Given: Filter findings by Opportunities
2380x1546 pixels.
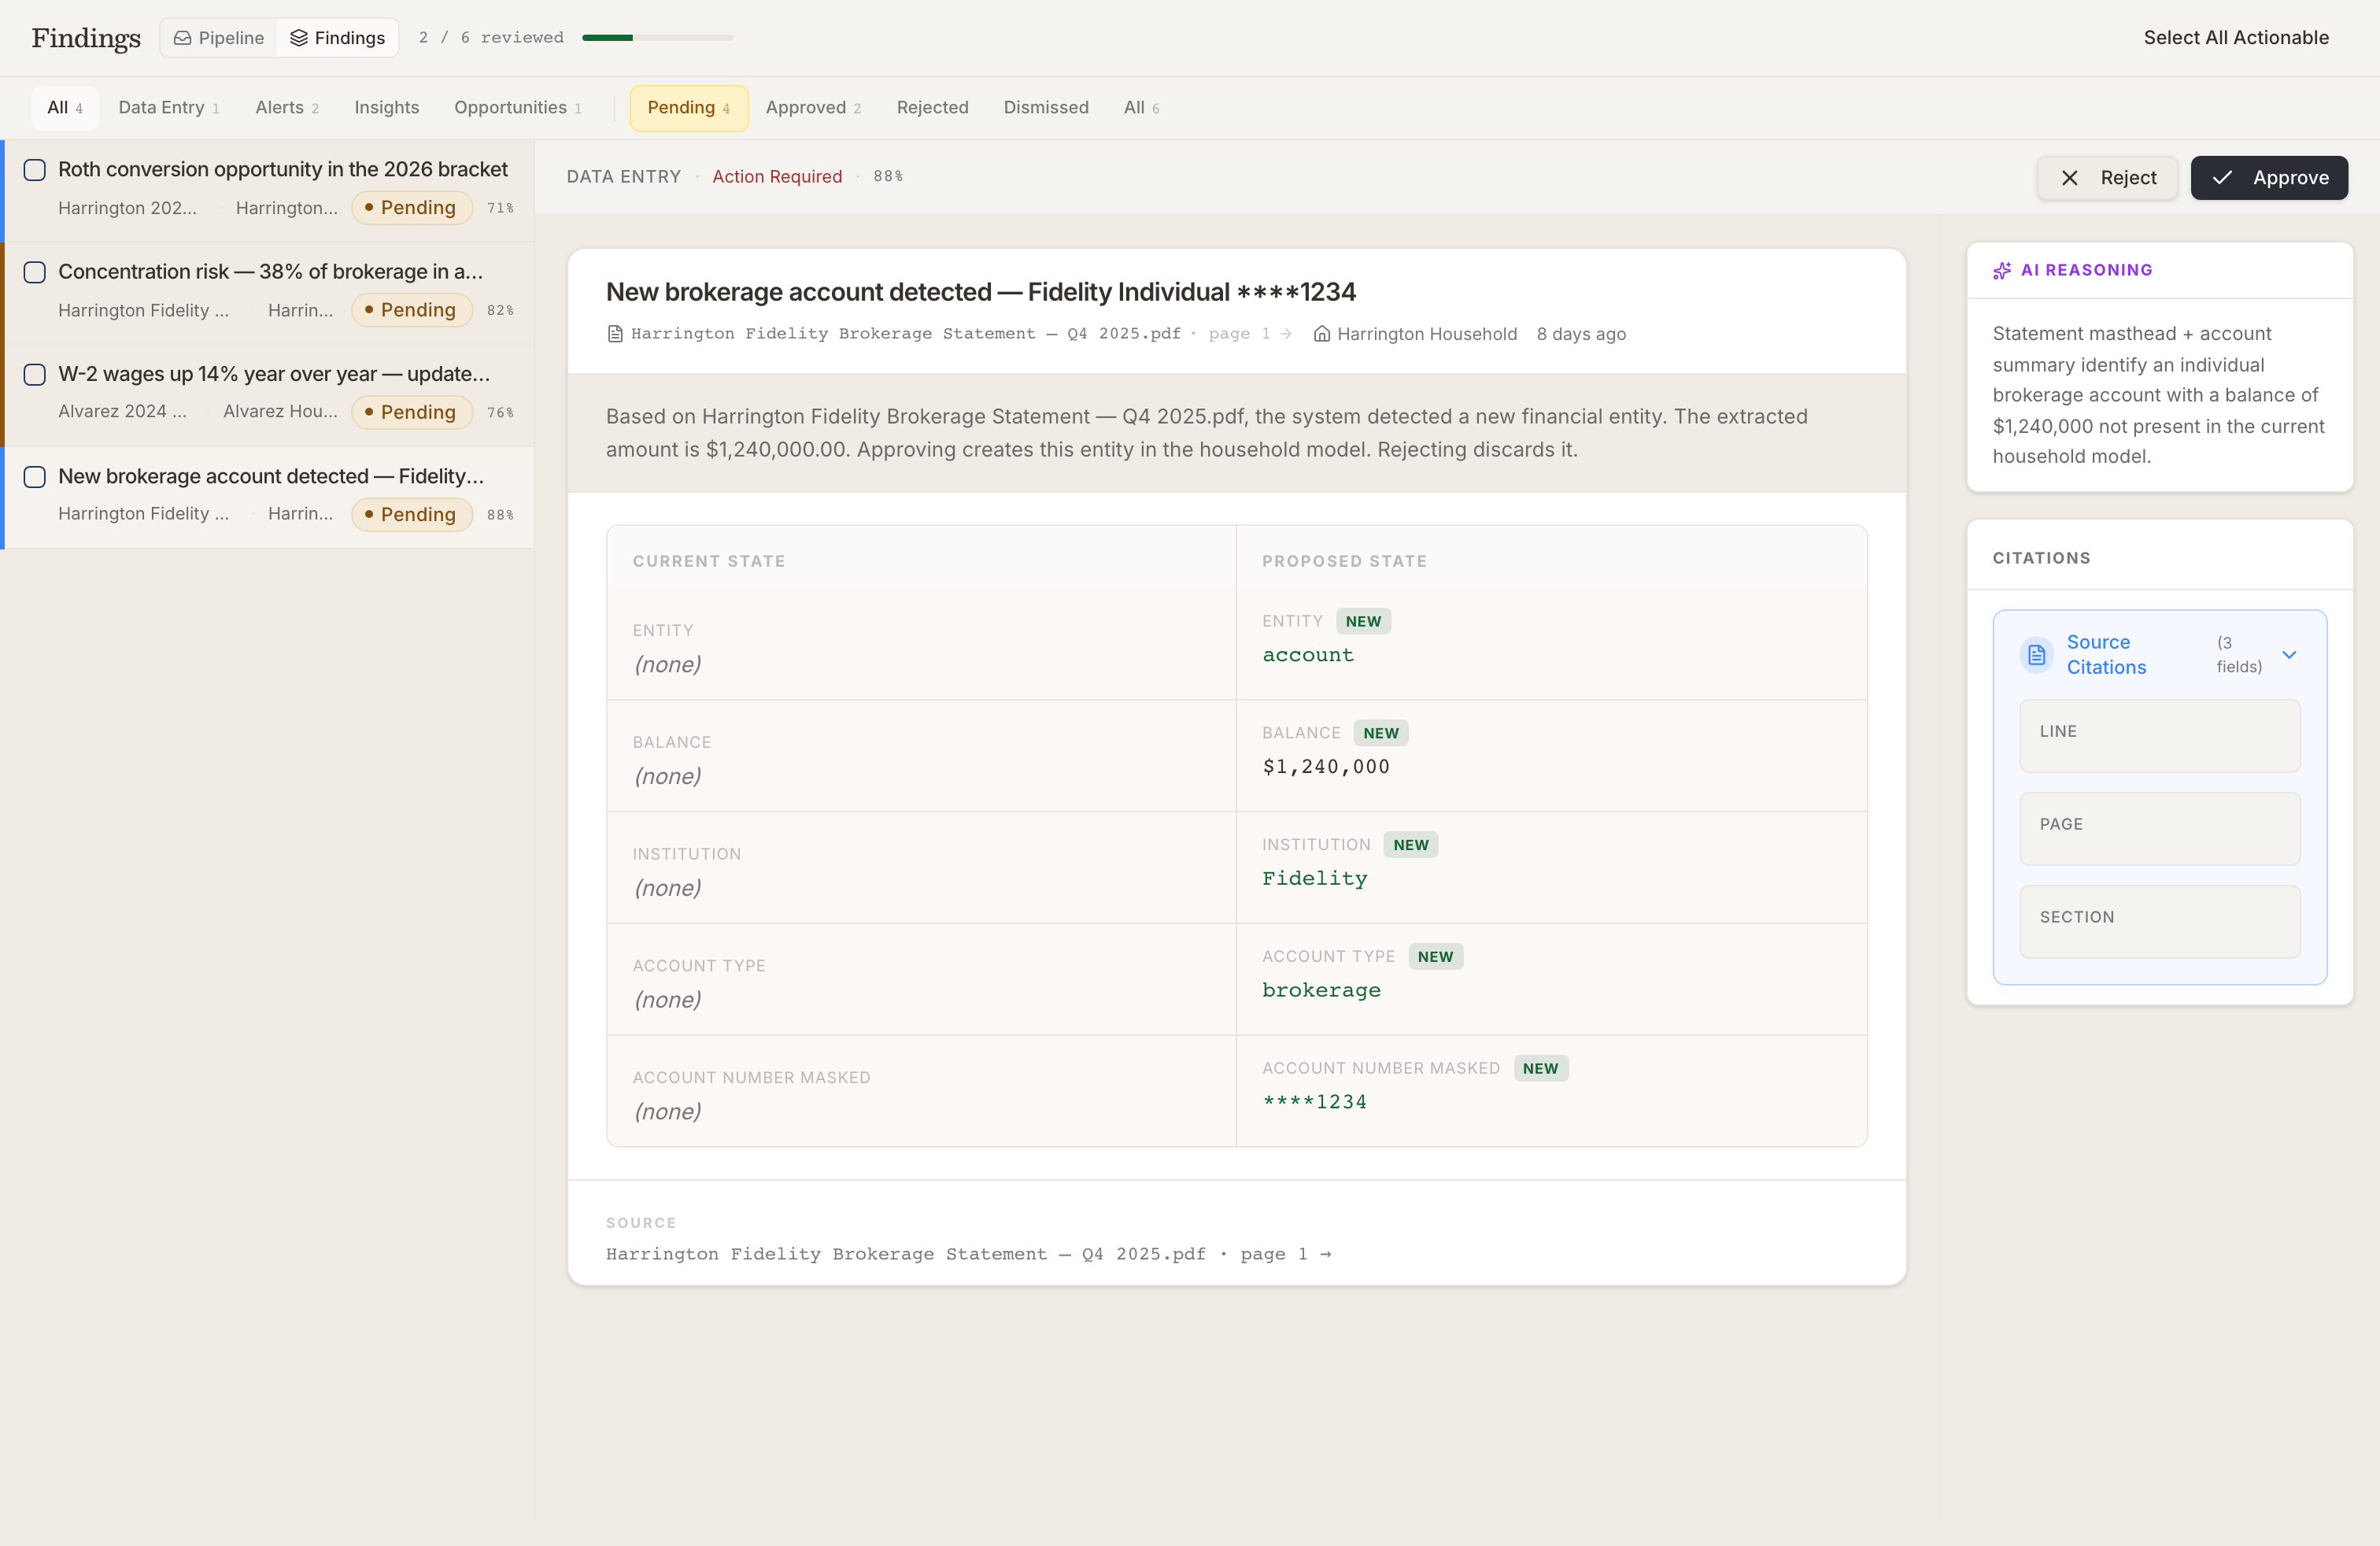Looking at the screenshot, I should coord(518,108).
